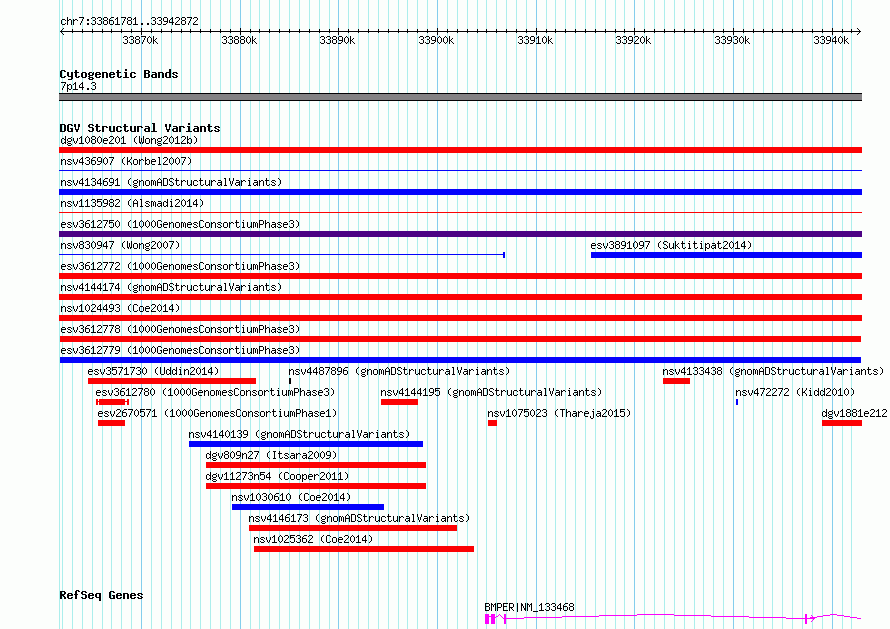This screenshot has width=890, height=629.
Task: Click the 33900k ruler tick label
Action: (x=436, y=40)
